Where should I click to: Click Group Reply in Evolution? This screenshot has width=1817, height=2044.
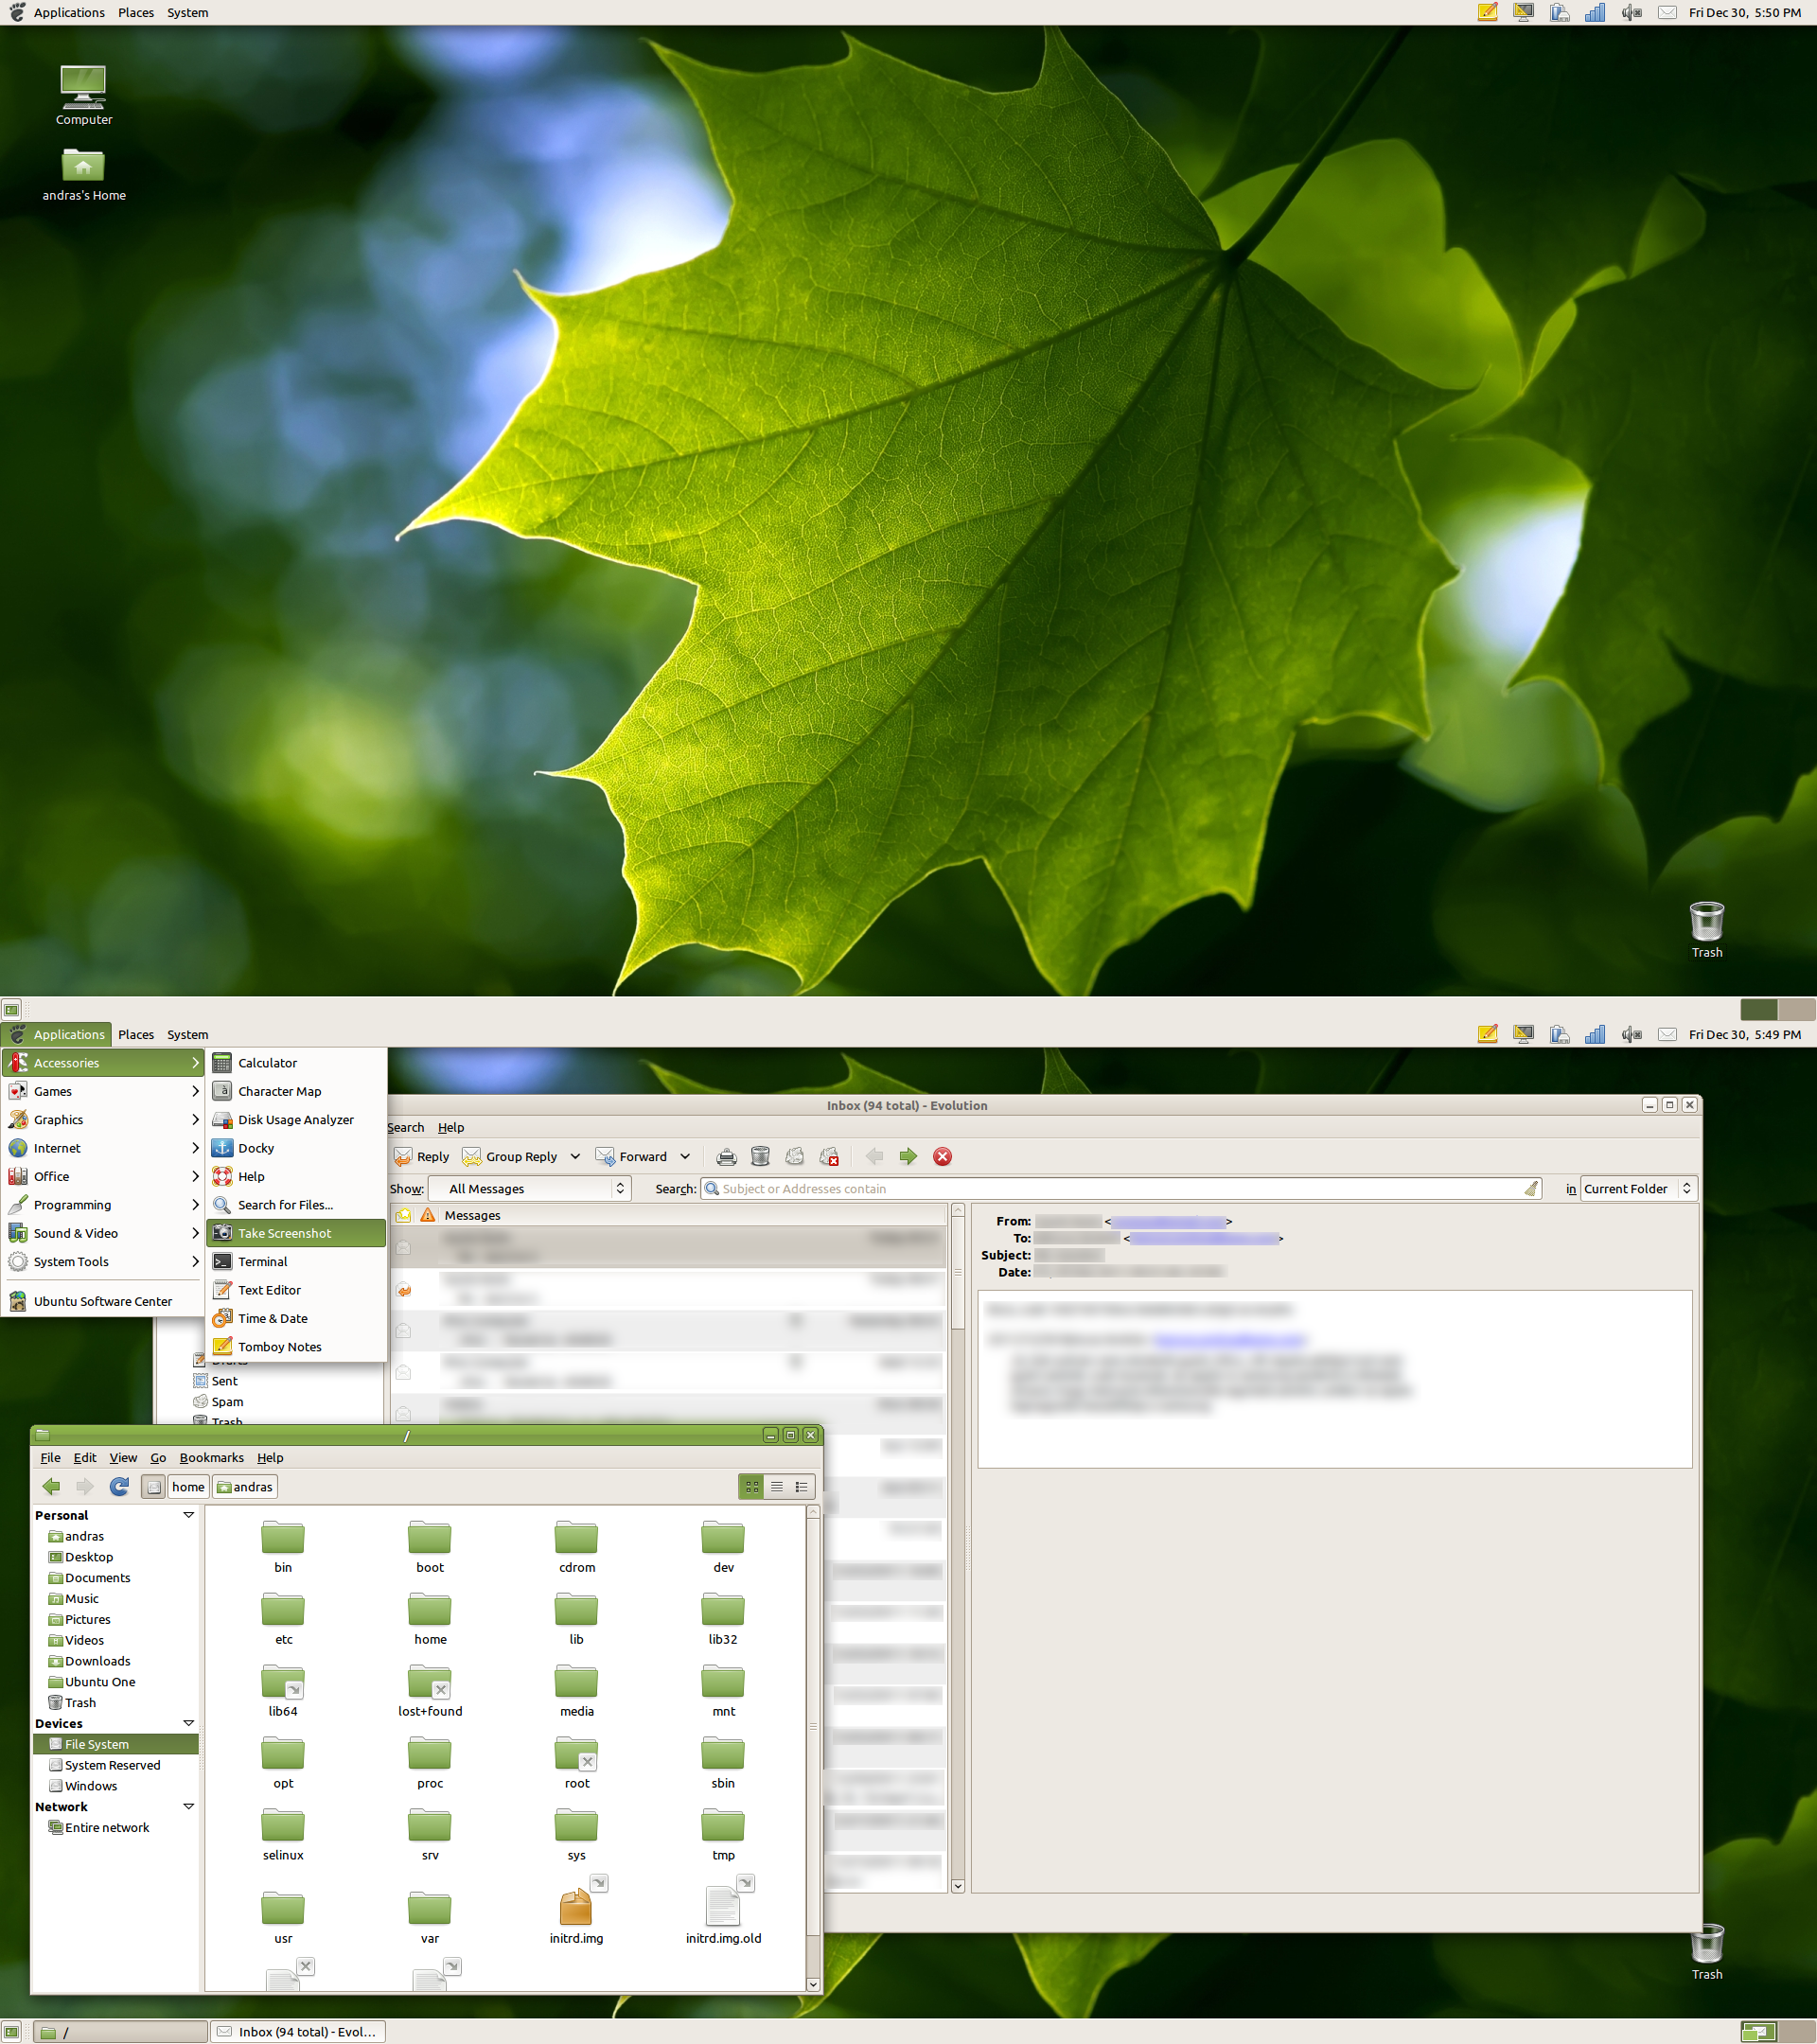pyautogui.click(x=510, y=1157)
